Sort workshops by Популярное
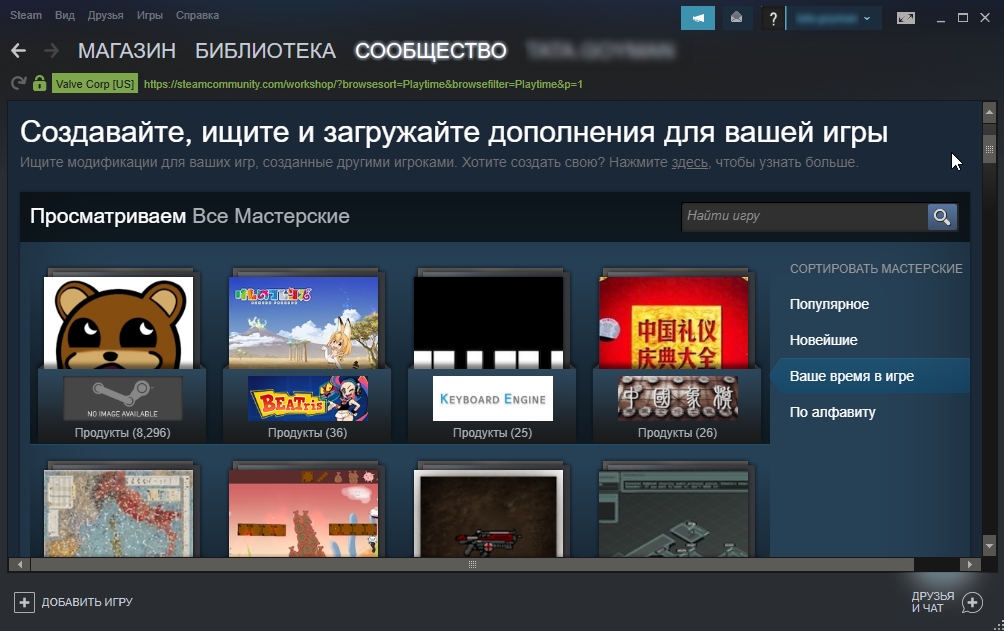This screenshot has width=1004, height=631. point(829,304)
